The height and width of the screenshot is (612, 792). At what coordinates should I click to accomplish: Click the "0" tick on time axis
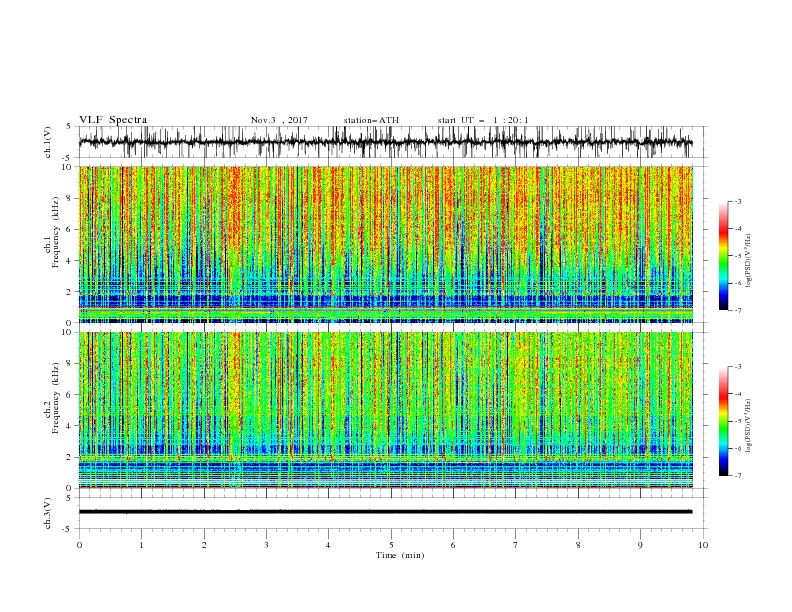click(x=79, y=545)
